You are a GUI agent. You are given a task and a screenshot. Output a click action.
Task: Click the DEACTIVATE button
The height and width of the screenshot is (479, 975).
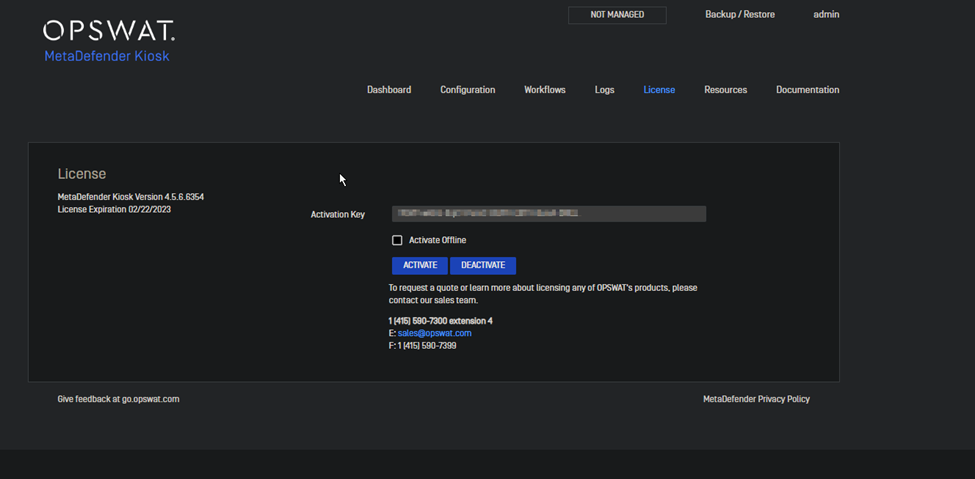tap(483, 266)
